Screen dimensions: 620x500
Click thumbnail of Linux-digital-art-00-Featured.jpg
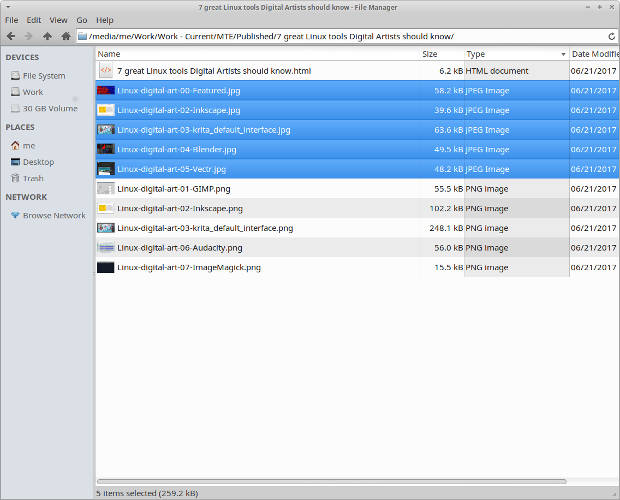(x=106, y=91)
